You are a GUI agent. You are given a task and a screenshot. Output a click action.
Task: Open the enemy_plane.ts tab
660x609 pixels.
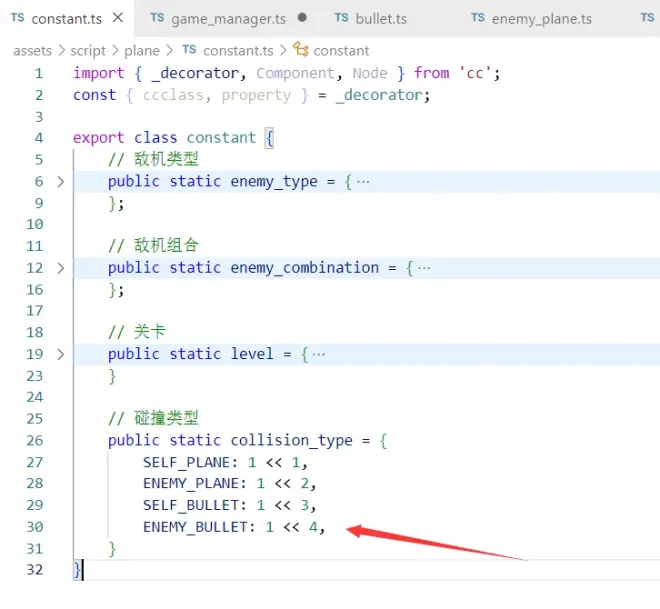click(x=541, y=19)
